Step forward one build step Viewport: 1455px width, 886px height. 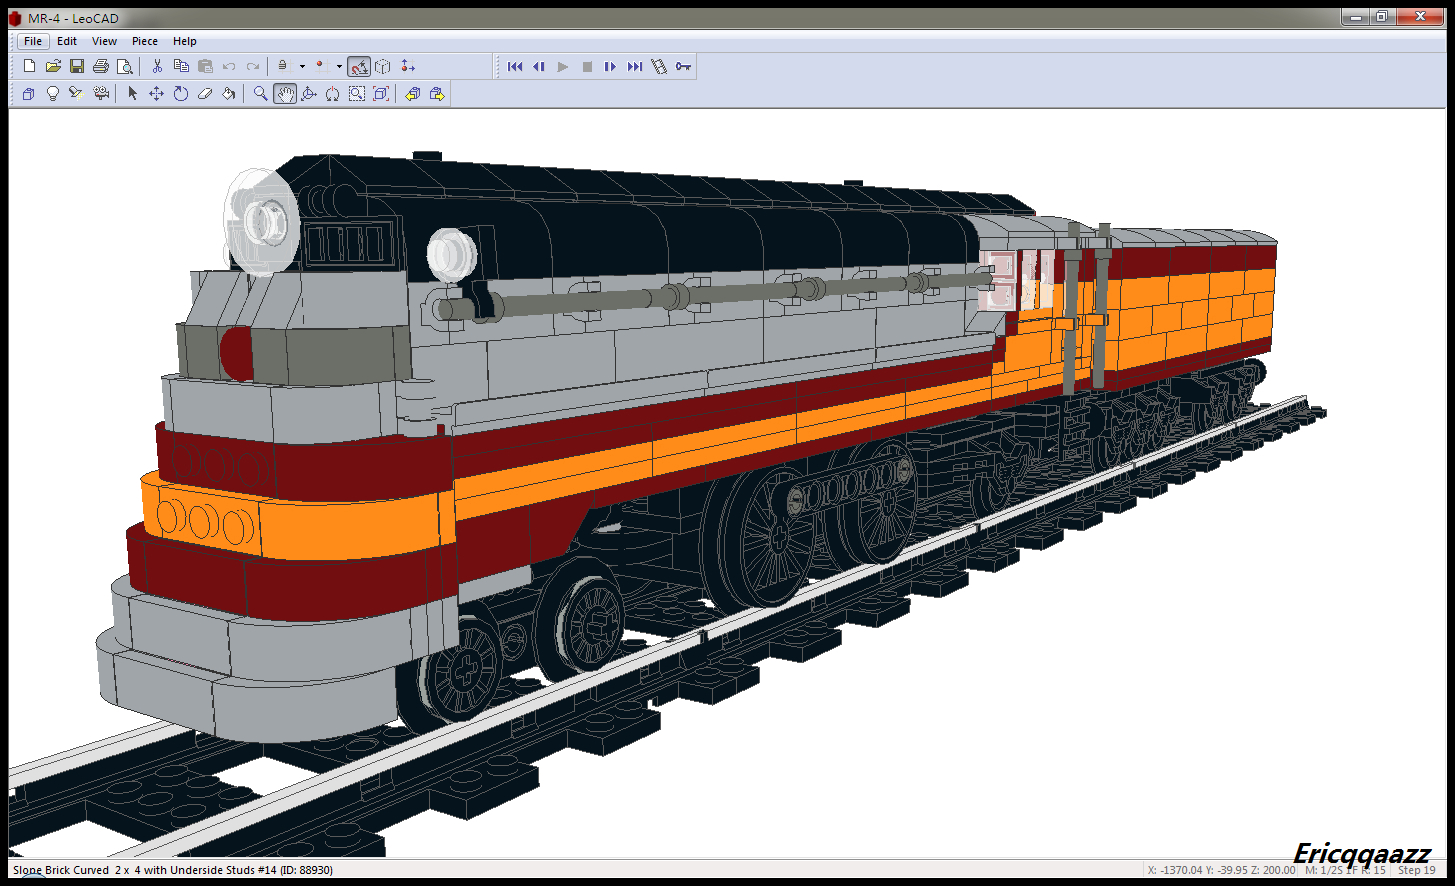tap(610, 66)
